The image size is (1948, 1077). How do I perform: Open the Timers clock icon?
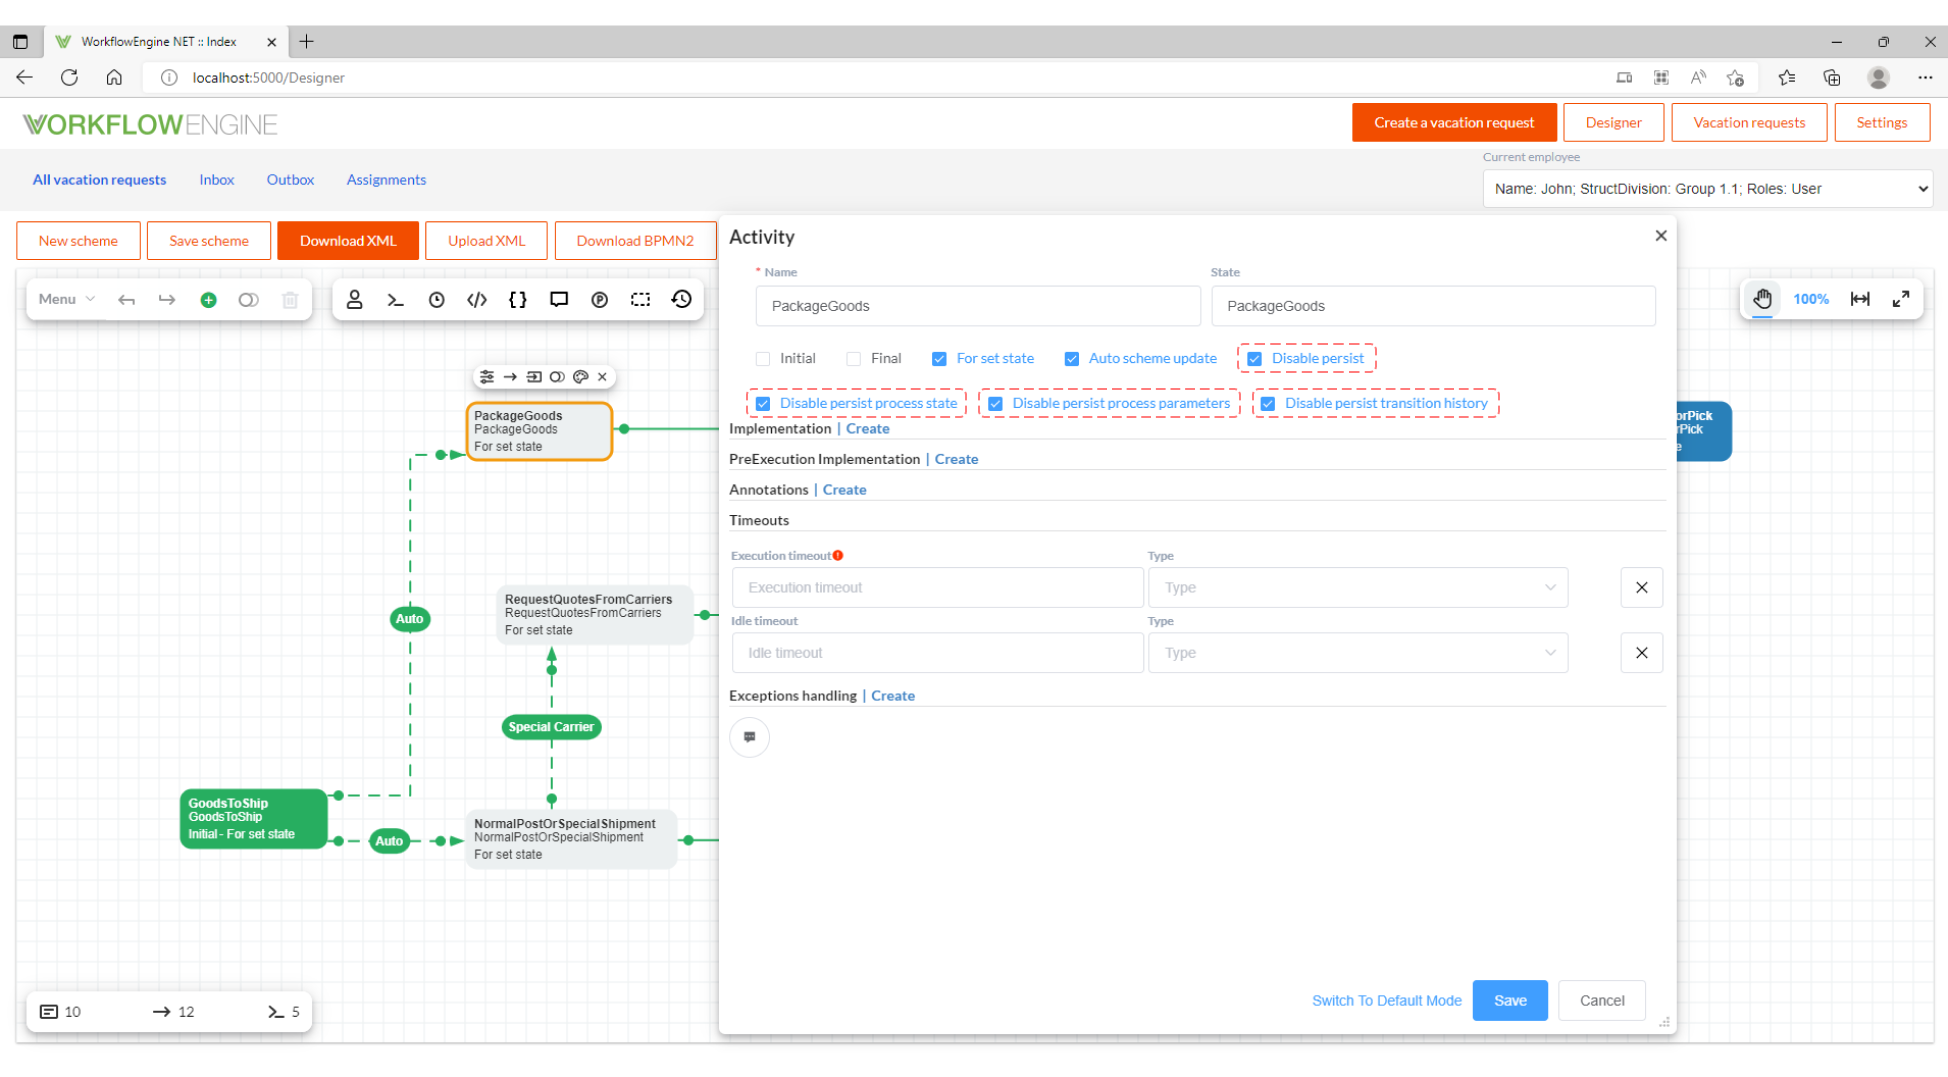coord(436,299)
